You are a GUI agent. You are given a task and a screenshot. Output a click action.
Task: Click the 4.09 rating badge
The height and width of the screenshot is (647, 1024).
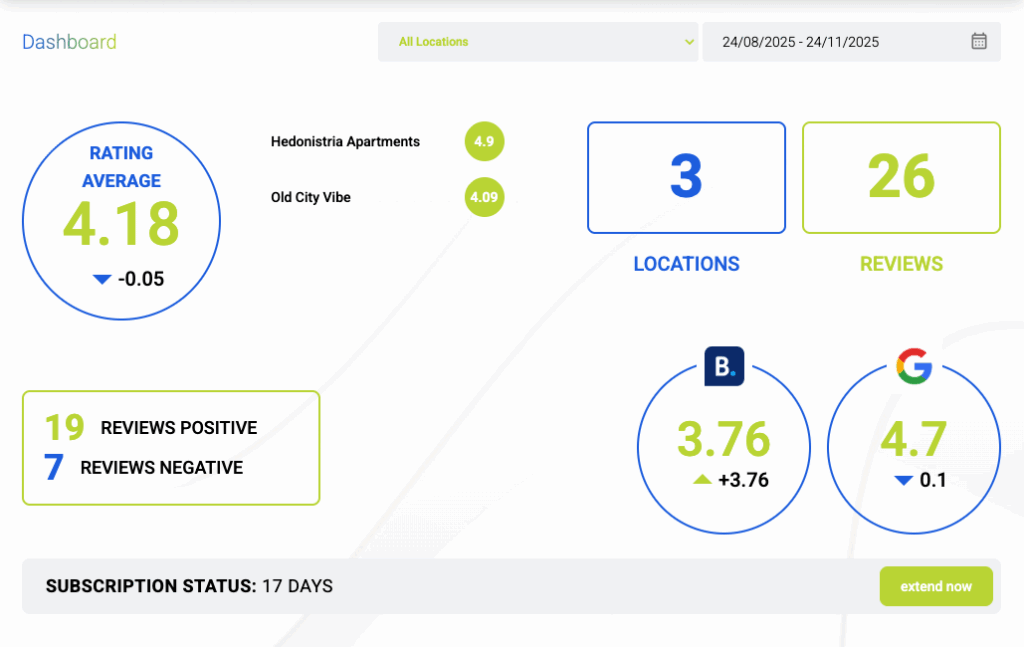click(x=484, y=197)
